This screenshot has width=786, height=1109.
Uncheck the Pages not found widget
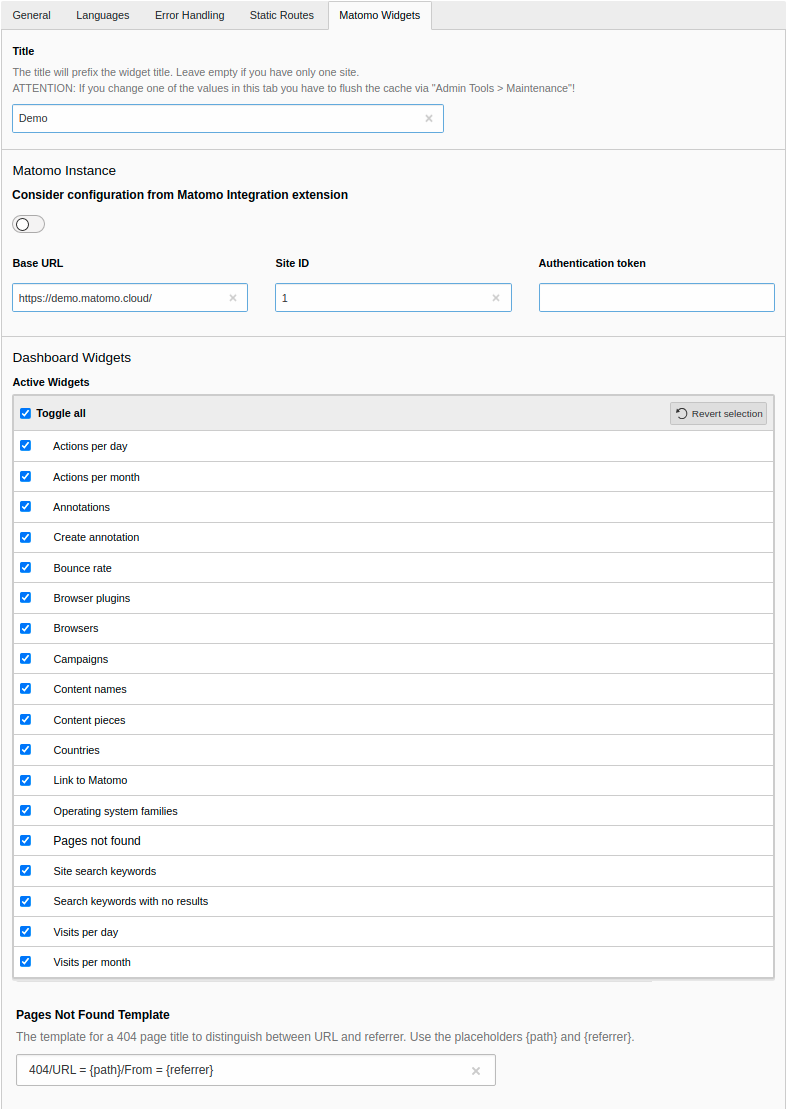coord(26,840)
